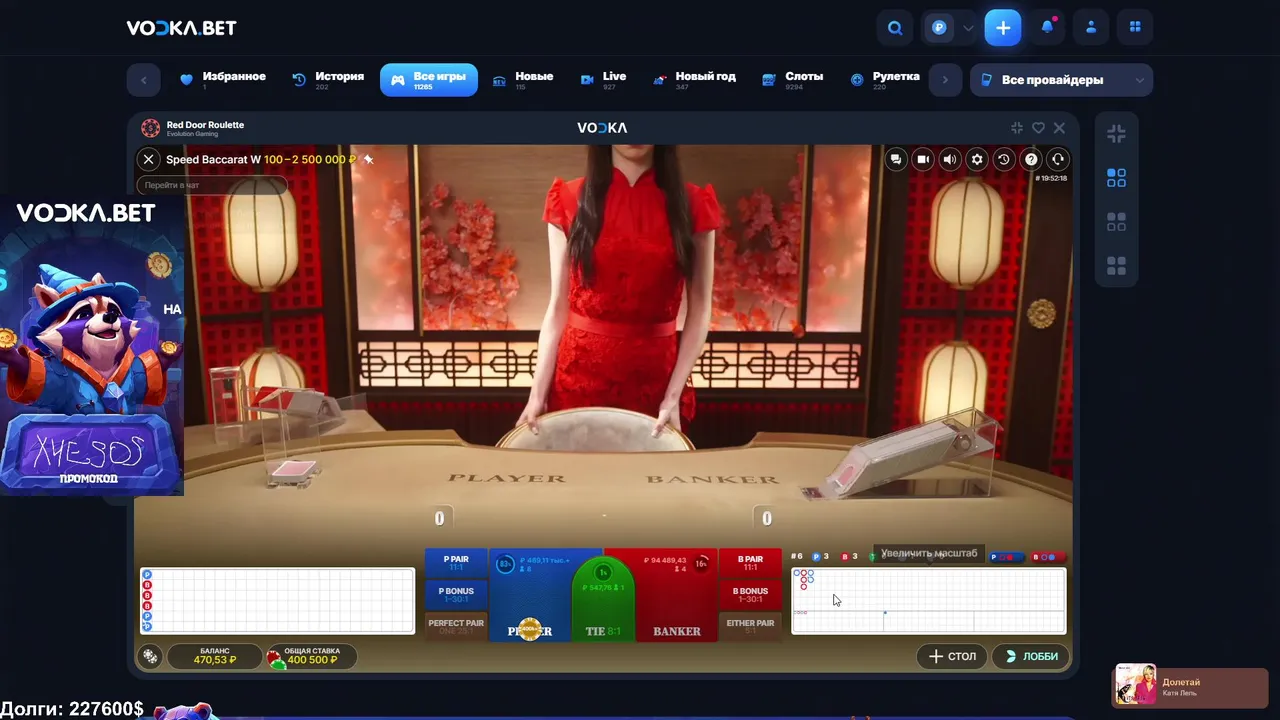
Task: Select the Все игры tab
Action: click(x=429, y=80)
